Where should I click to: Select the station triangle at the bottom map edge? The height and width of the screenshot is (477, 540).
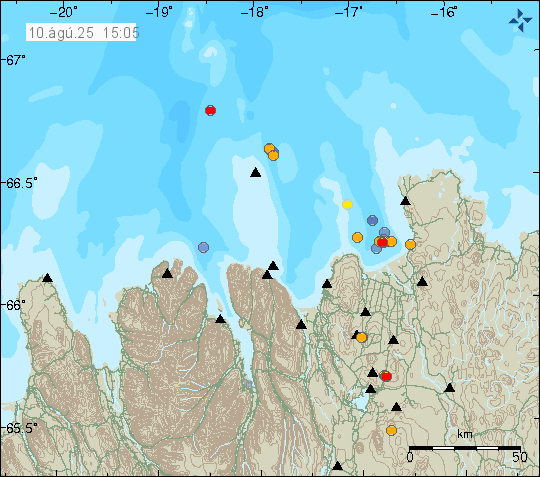338,466
